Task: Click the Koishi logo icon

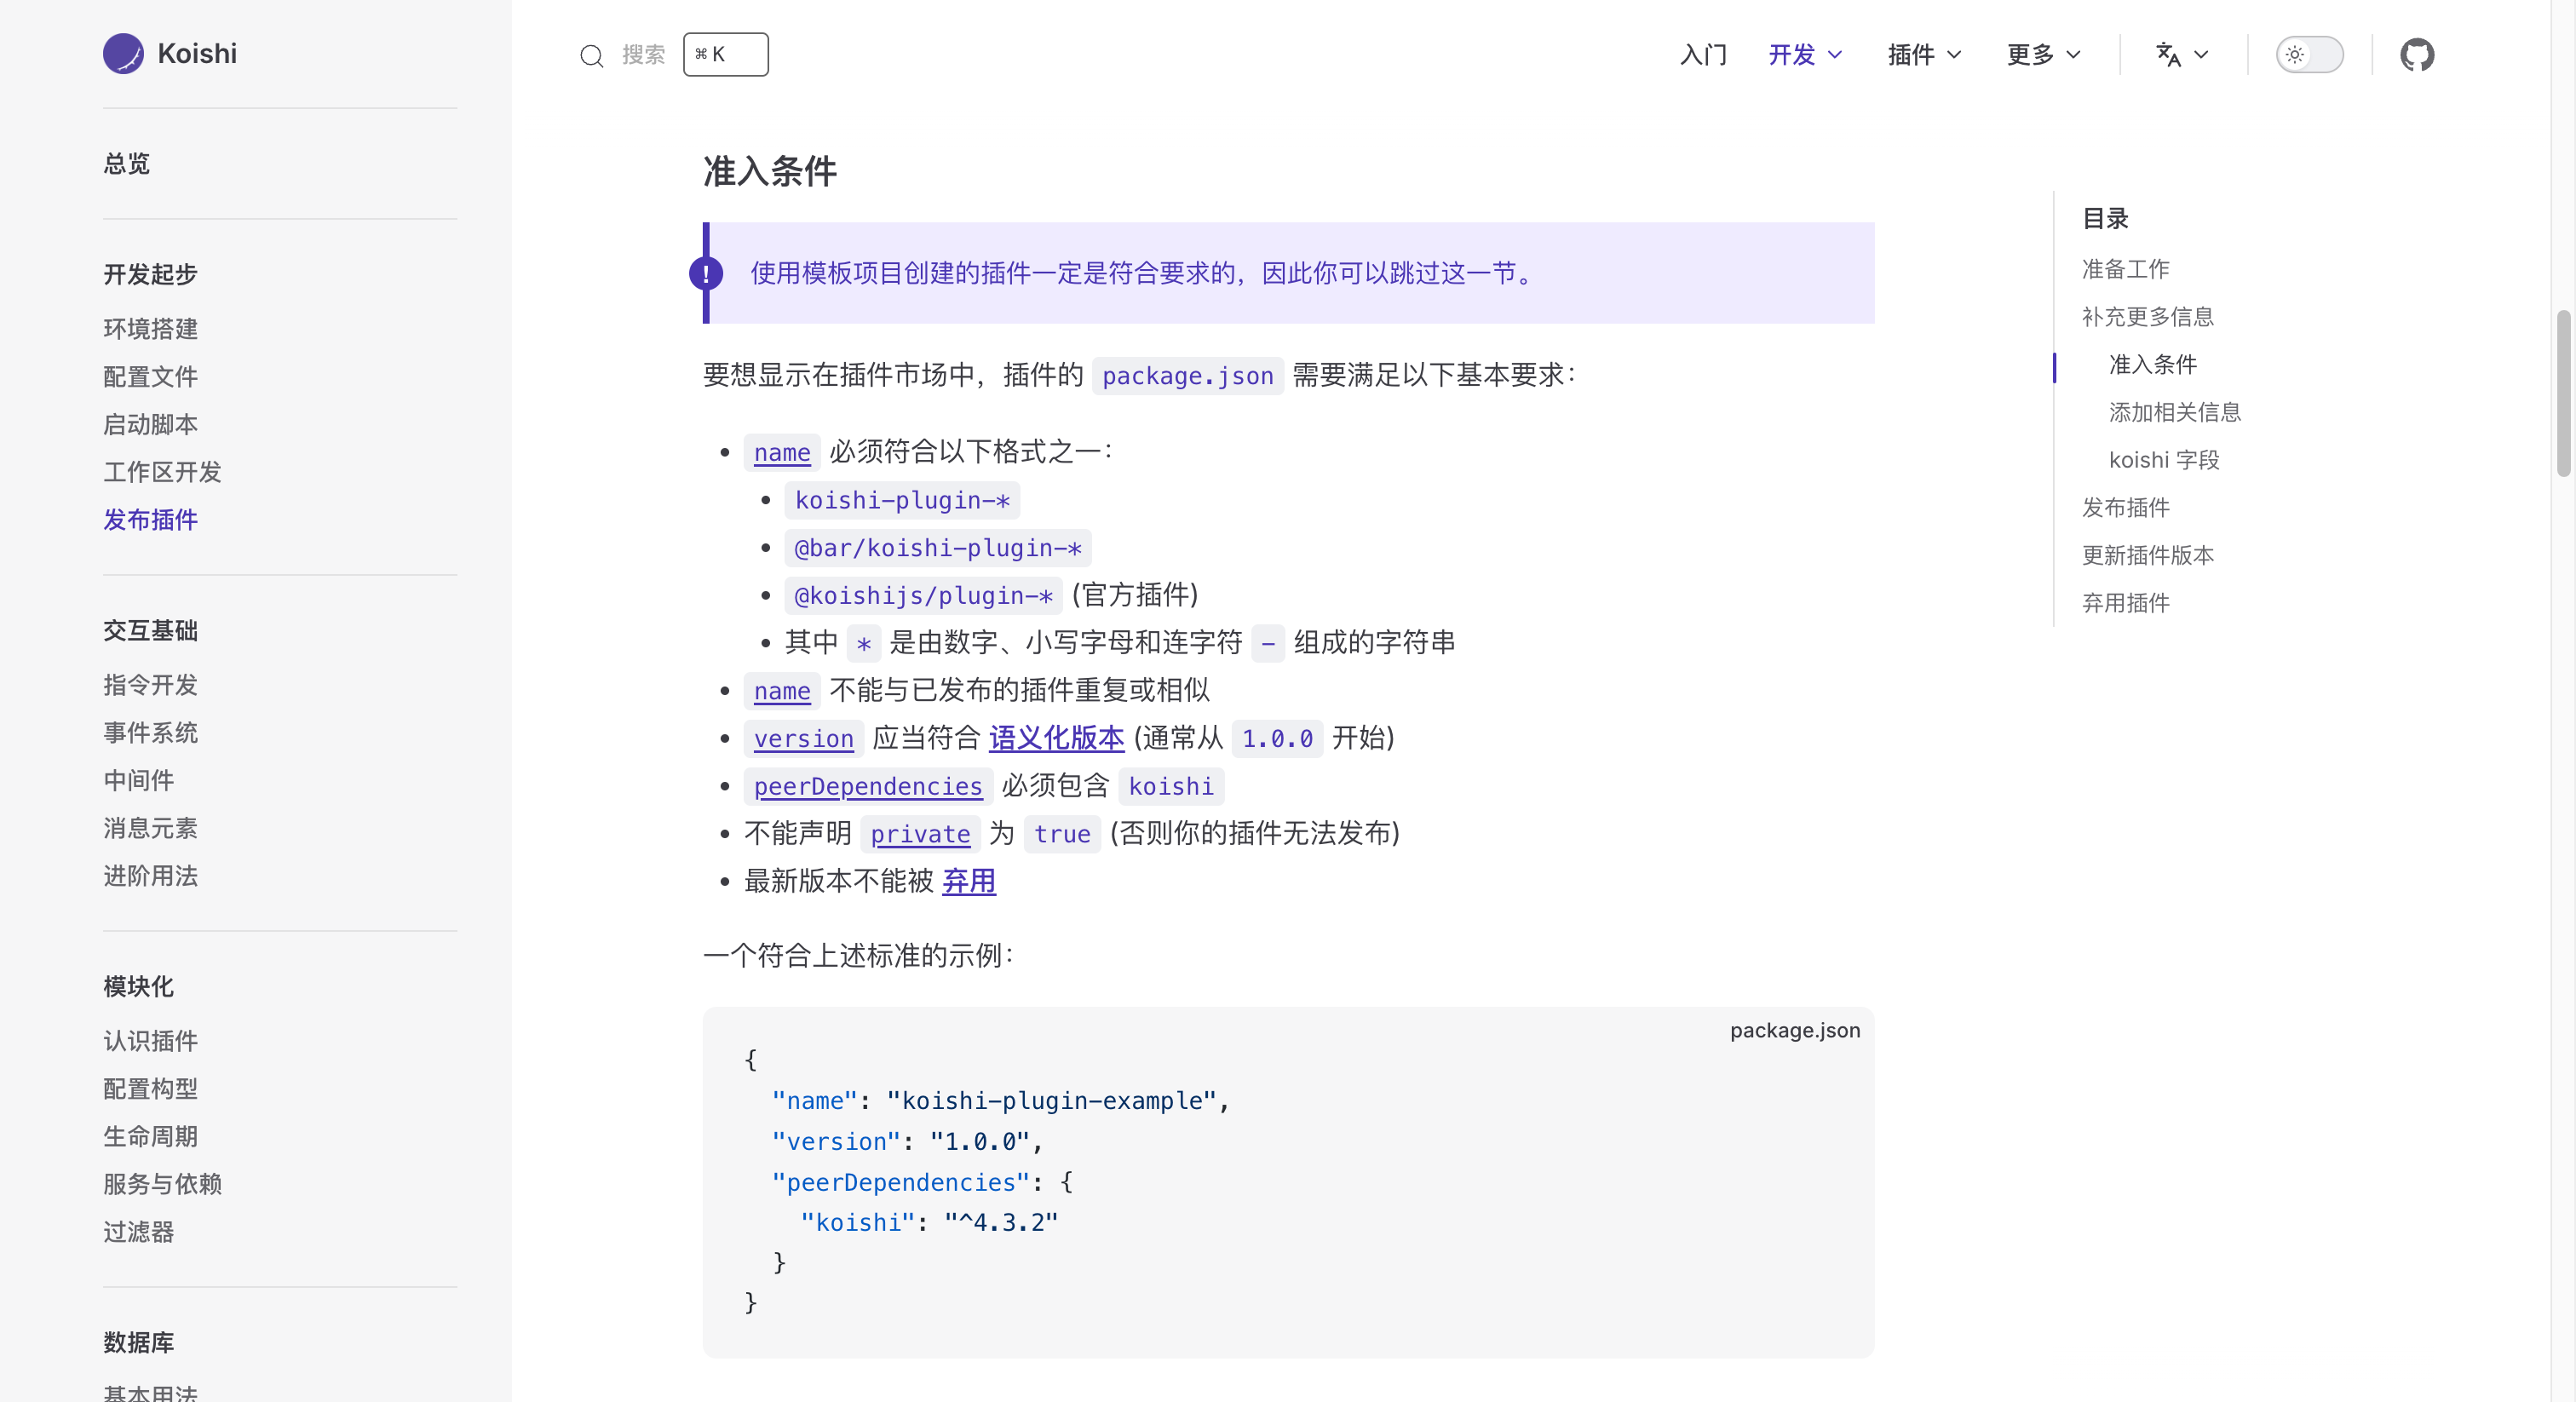Action: 123,54
